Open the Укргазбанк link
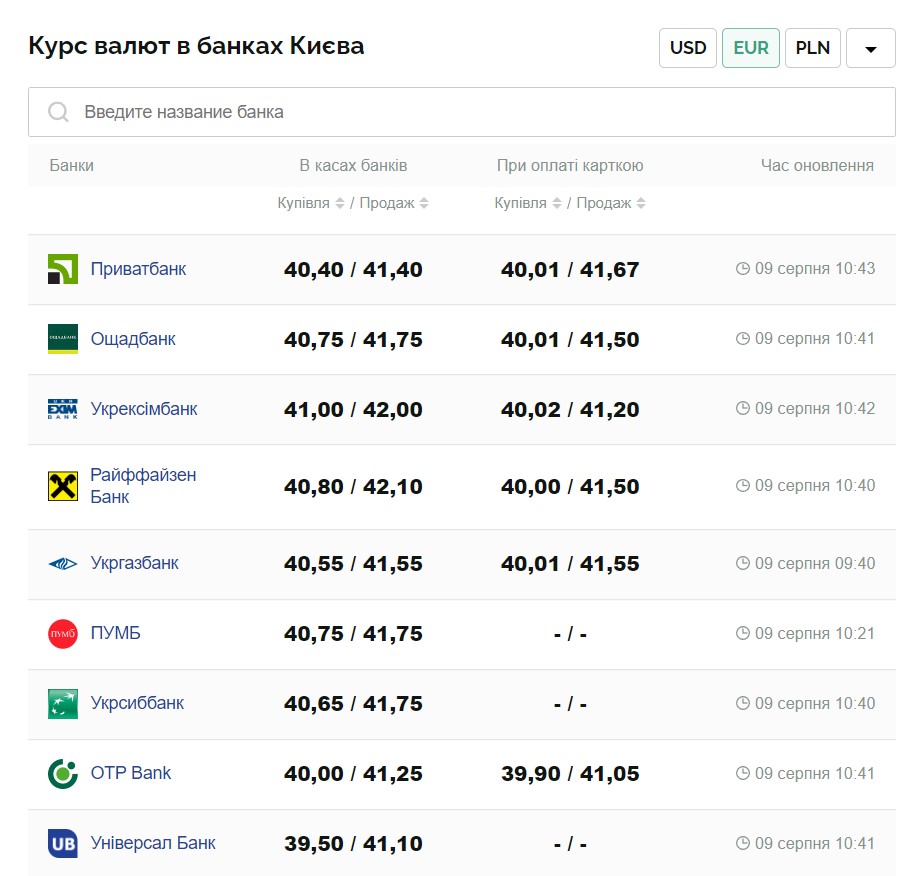This screenshot has width=923, height=876. [134, 563]
